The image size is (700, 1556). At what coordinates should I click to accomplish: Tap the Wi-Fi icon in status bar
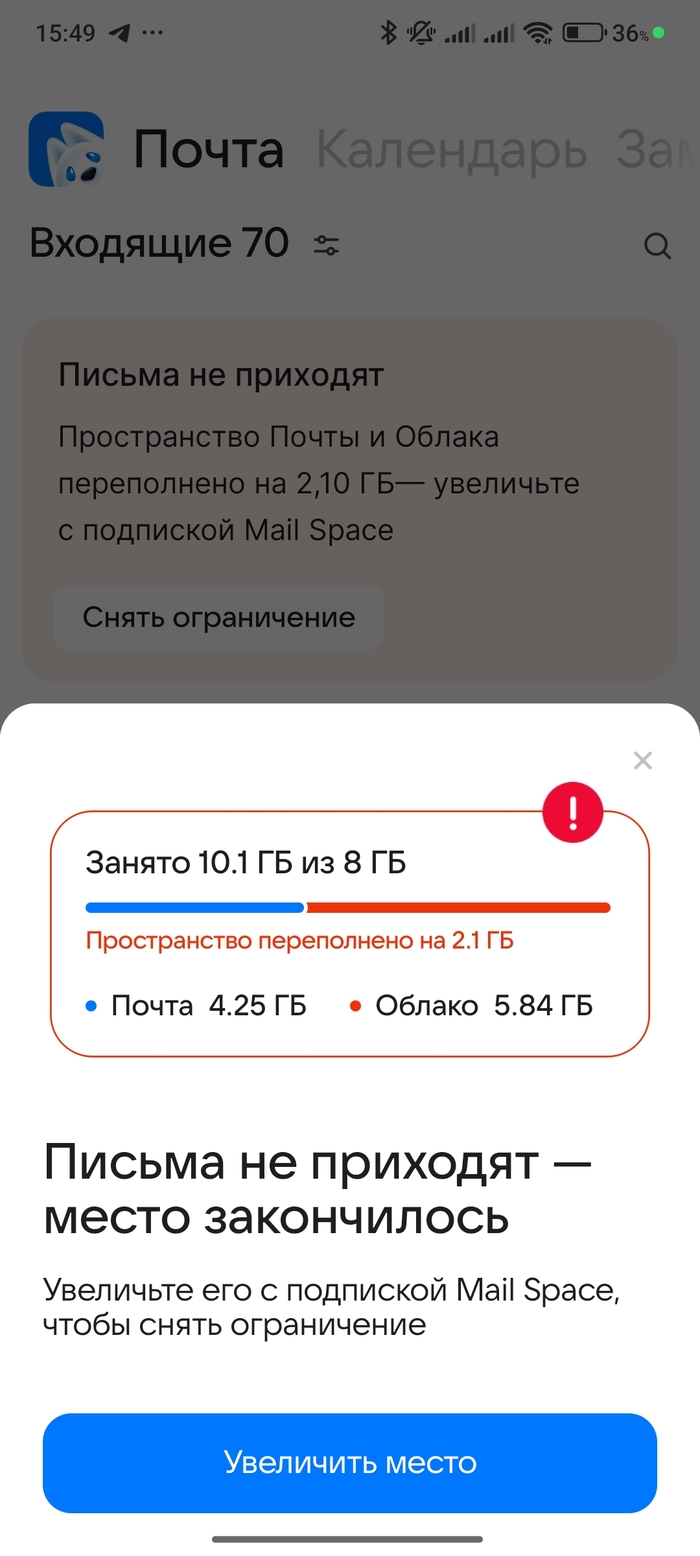(536, 31)
